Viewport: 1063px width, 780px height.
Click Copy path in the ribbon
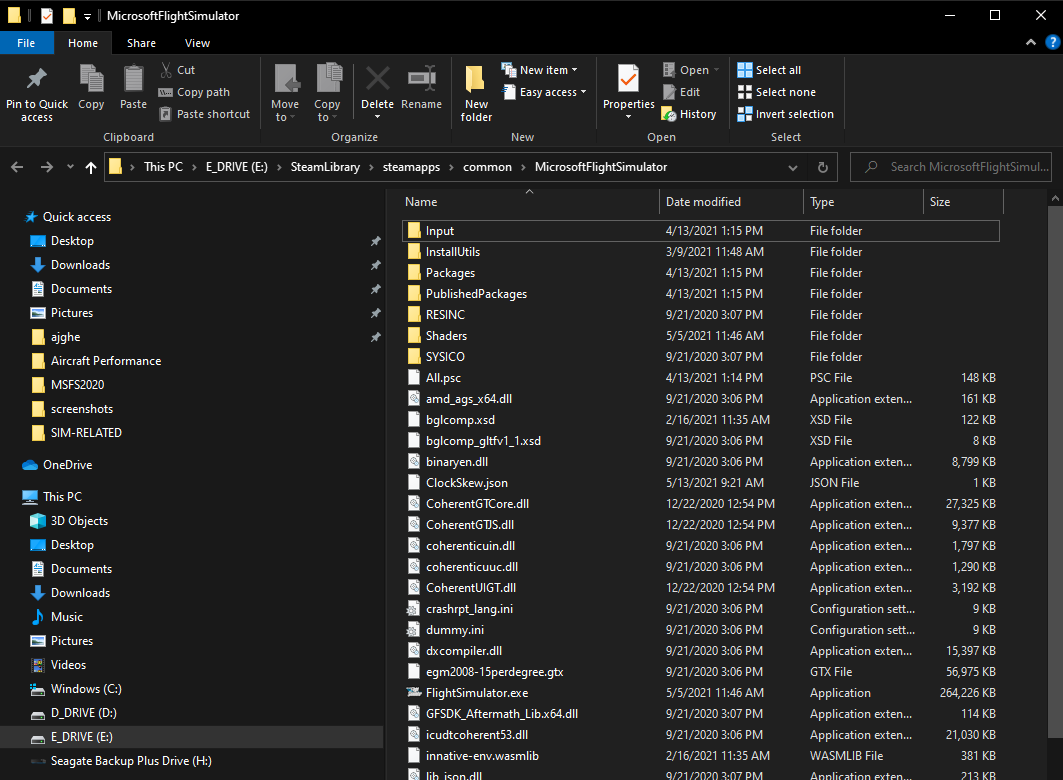(x=195, y=92)
